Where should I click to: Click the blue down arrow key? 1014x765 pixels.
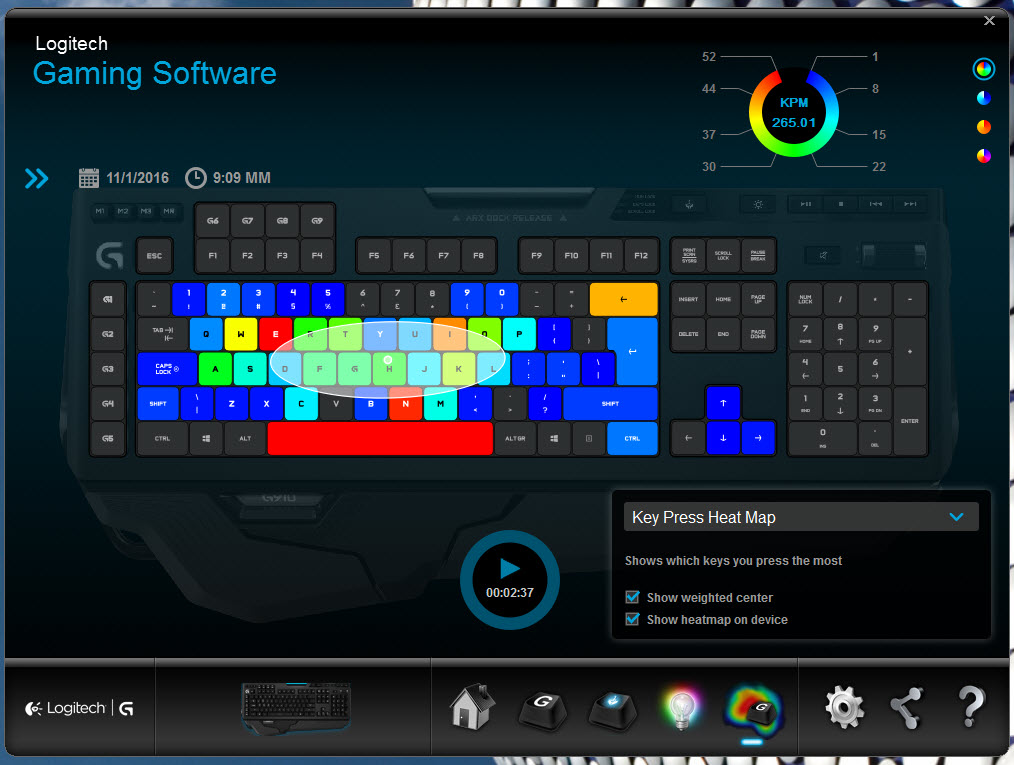tap(723, 438)
